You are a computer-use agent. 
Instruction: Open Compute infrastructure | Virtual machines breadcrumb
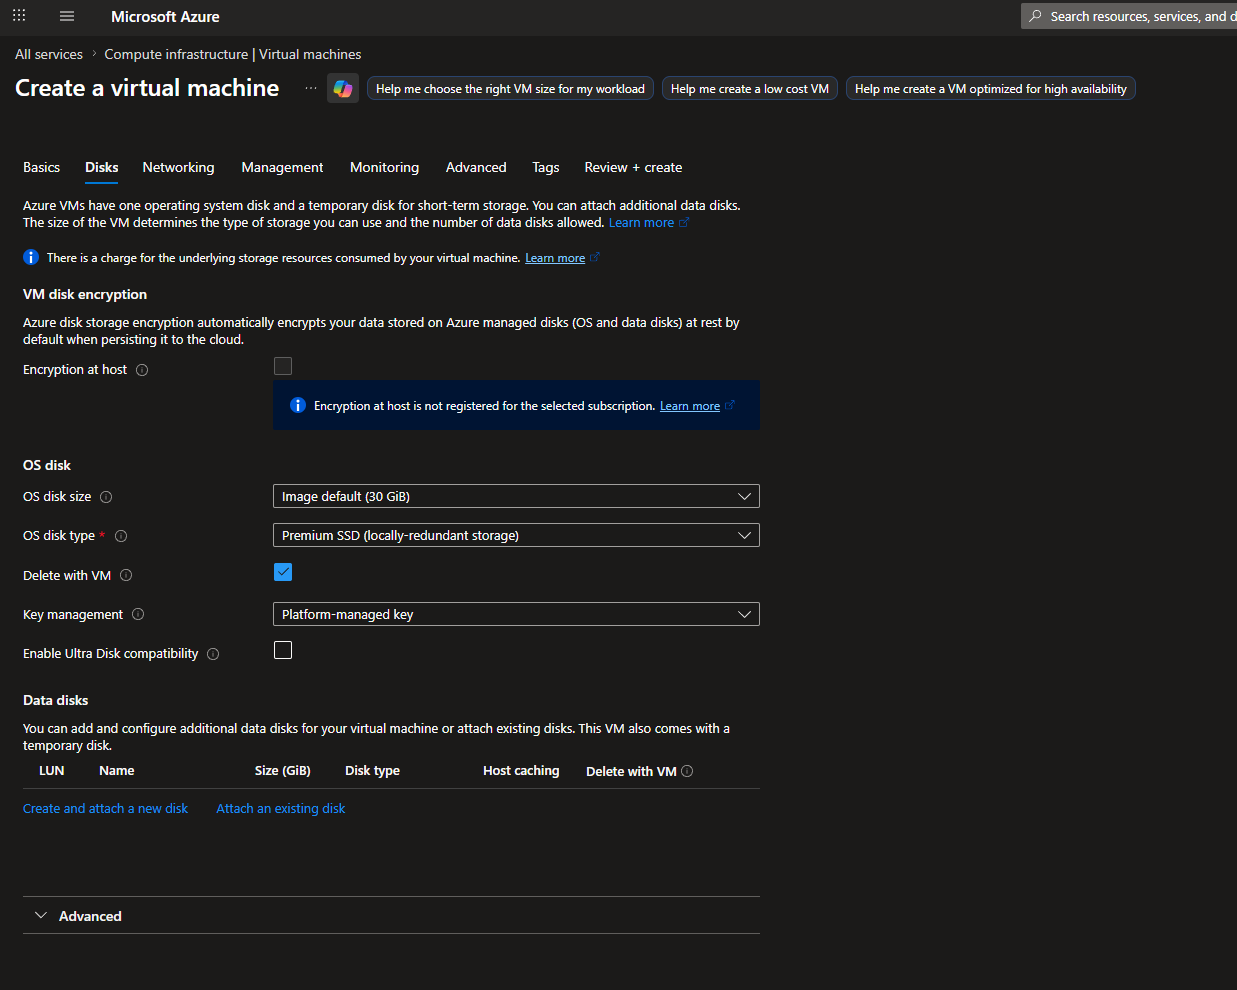pyautogui.click(x=233, y=54)
